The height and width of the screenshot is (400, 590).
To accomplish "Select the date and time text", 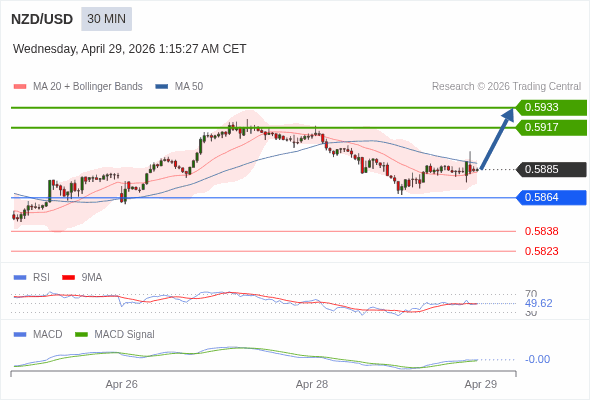I will click(x=129, y=49).
